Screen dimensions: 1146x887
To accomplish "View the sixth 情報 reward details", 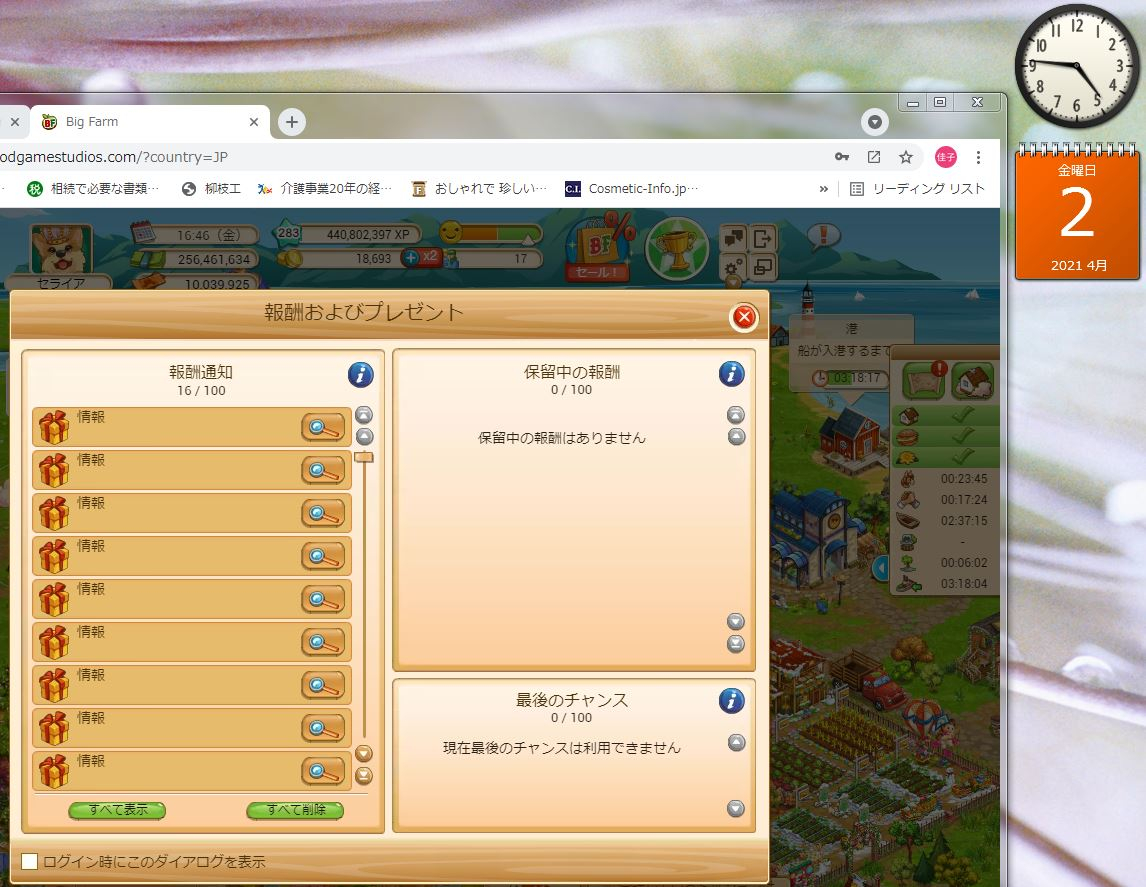I will tap(322, 642).
